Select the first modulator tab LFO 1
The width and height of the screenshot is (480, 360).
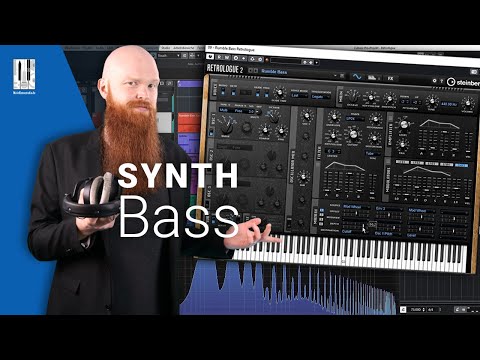tap(402, 162)
